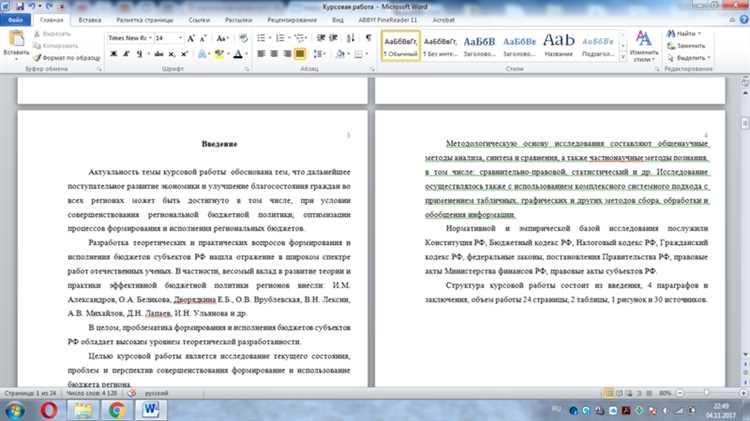Click the Clear Formatting eraser icon
Viewport: 750px width, 421px height.
click(243, 38)
